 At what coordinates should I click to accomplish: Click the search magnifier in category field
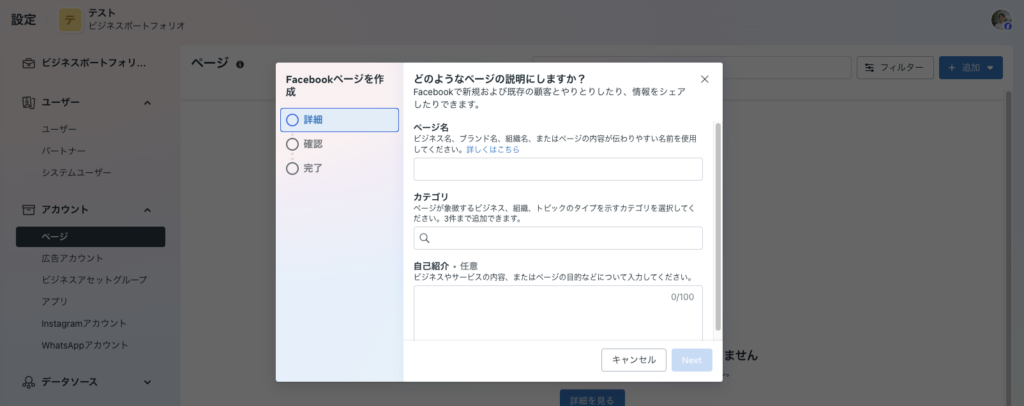point(425,238)
